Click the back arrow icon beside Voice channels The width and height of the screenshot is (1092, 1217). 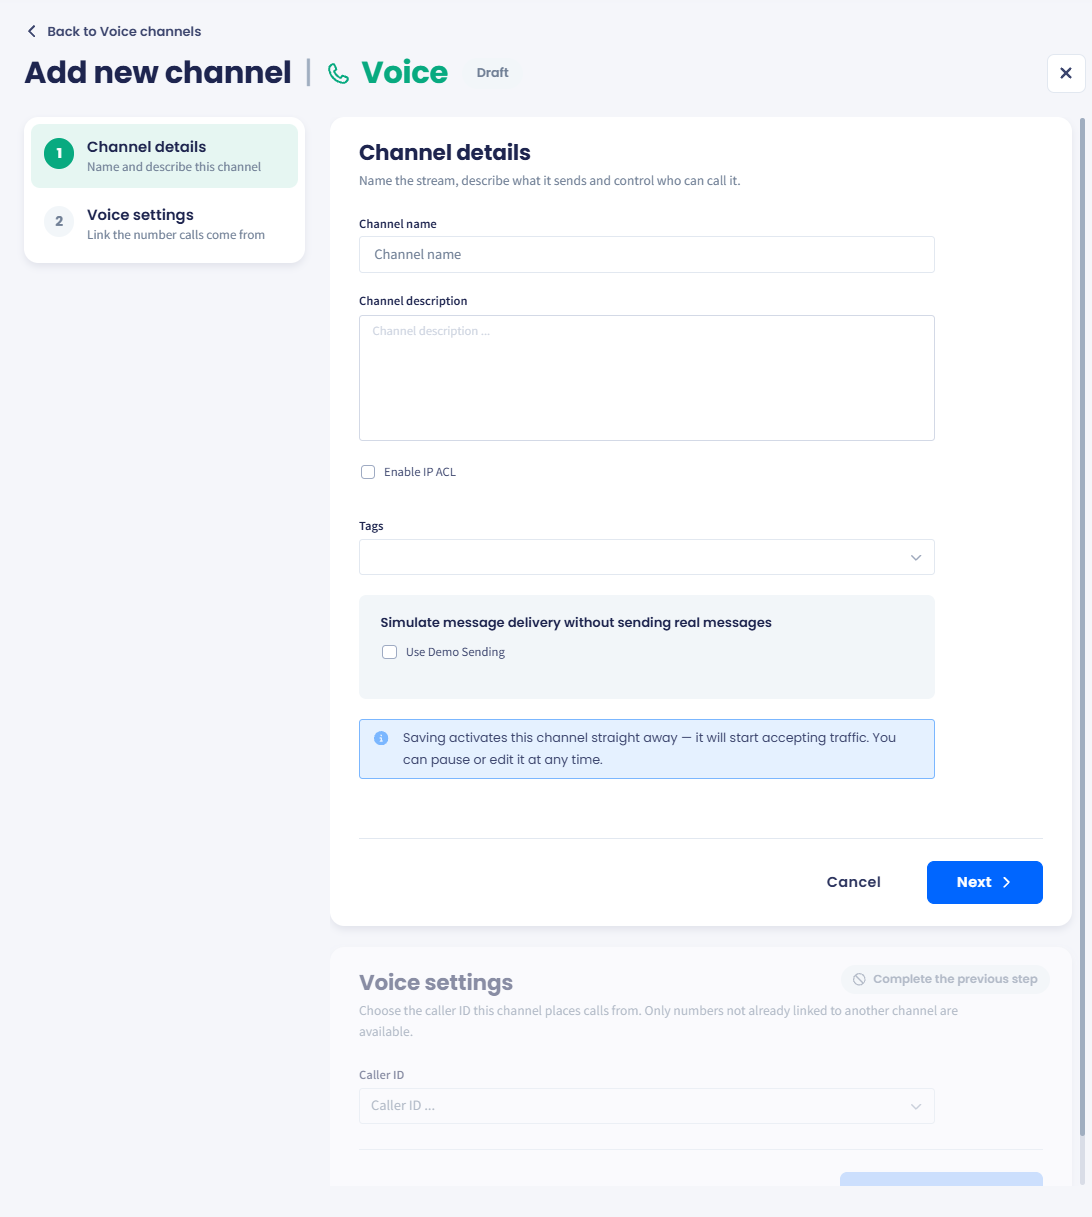click(x=31, y=31)
